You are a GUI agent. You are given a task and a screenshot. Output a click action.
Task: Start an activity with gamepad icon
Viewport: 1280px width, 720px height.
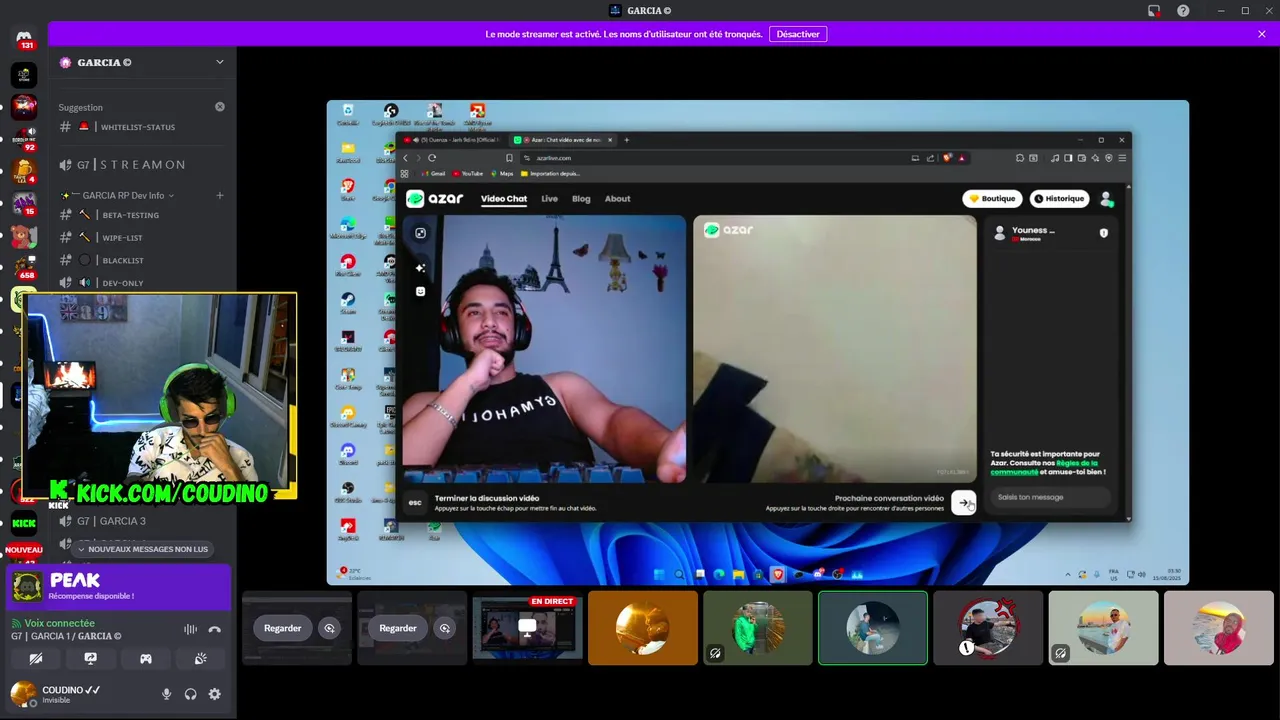point(146,658)
